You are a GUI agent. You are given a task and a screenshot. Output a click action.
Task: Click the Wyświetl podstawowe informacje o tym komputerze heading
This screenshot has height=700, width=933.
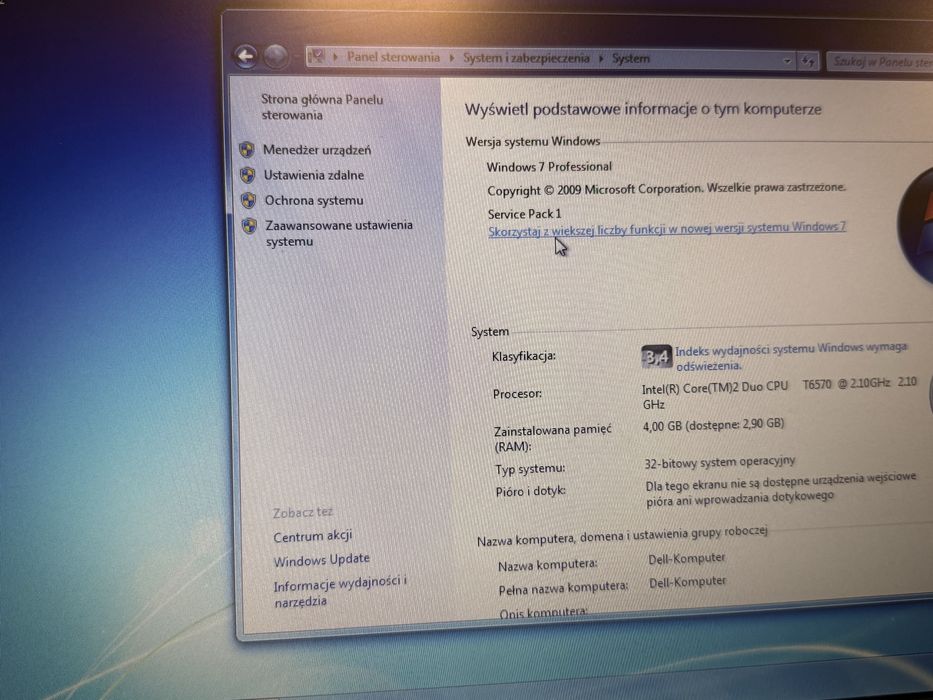point(643,110)
